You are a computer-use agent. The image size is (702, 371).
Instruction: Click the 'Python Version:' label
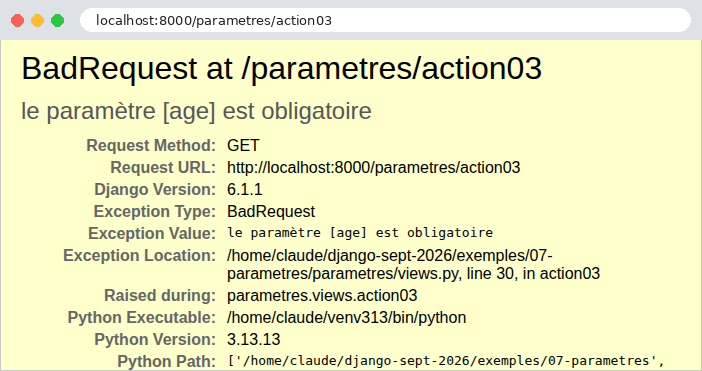pyautogui.click(x=155, y=339)
